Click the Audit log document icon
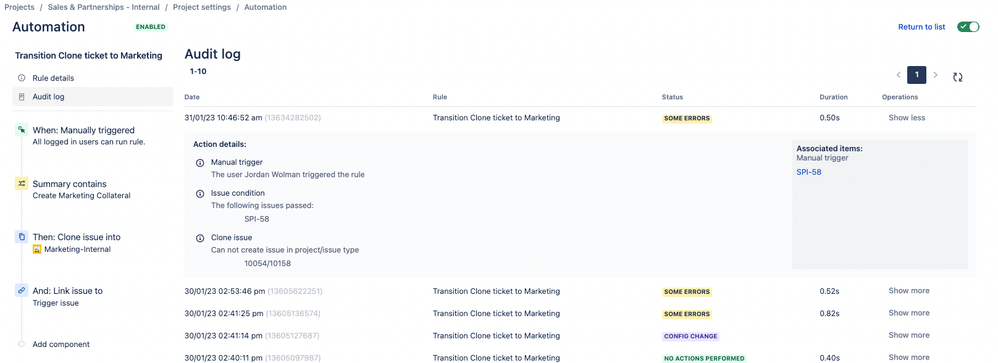 pyautogui.click(x=22, y=97)
